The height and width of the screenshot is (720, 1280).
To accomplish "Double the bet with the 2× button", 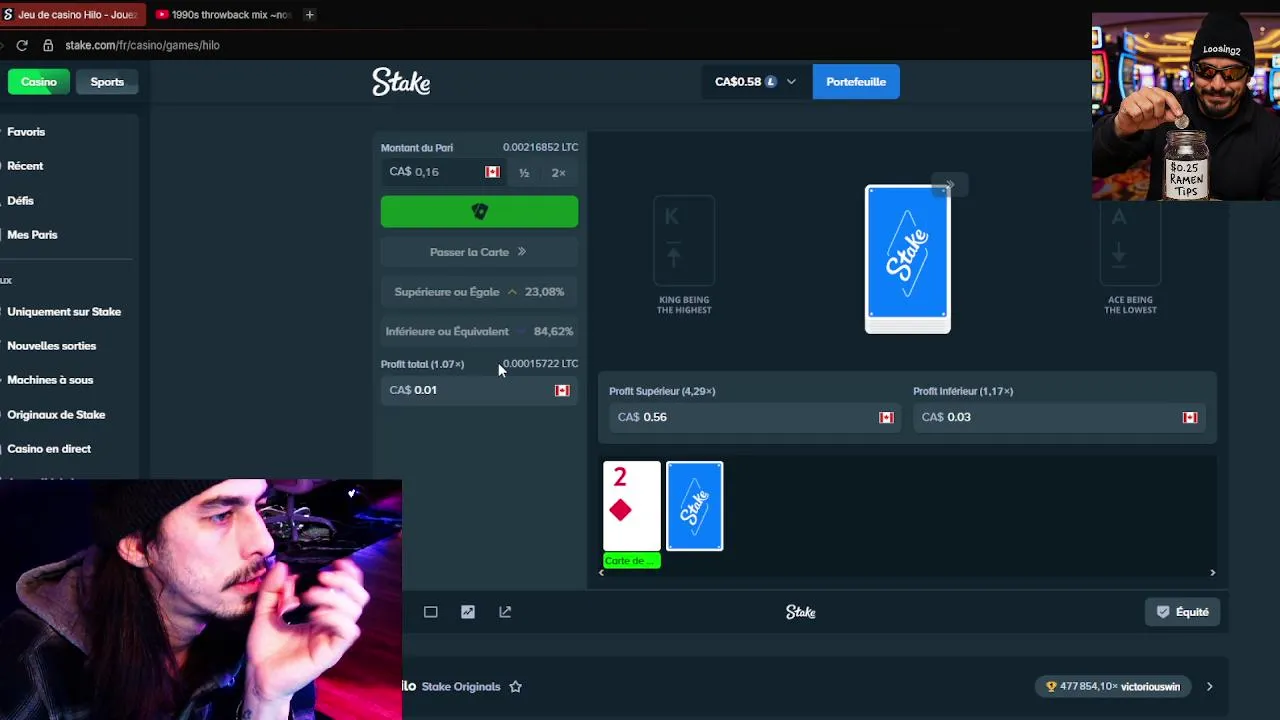I will coord(558,173).
